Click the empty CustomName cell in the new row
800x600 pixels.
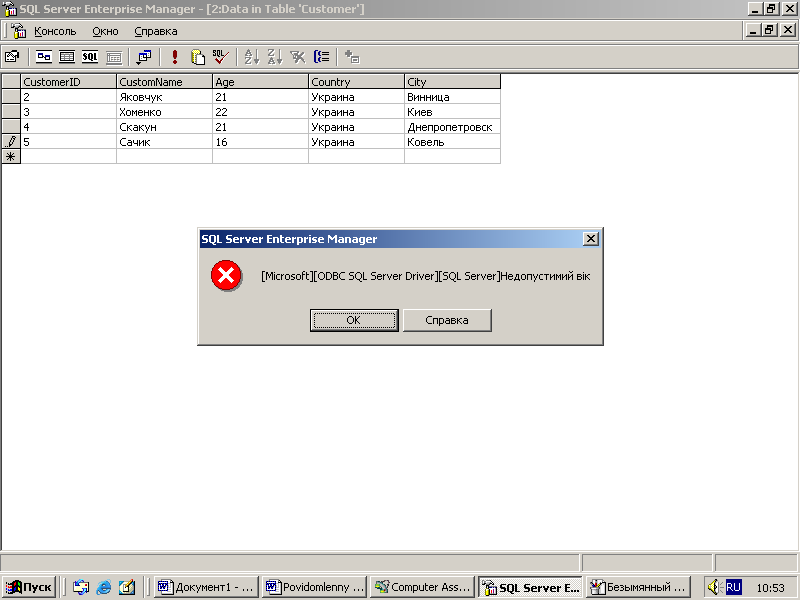point(164,157)
